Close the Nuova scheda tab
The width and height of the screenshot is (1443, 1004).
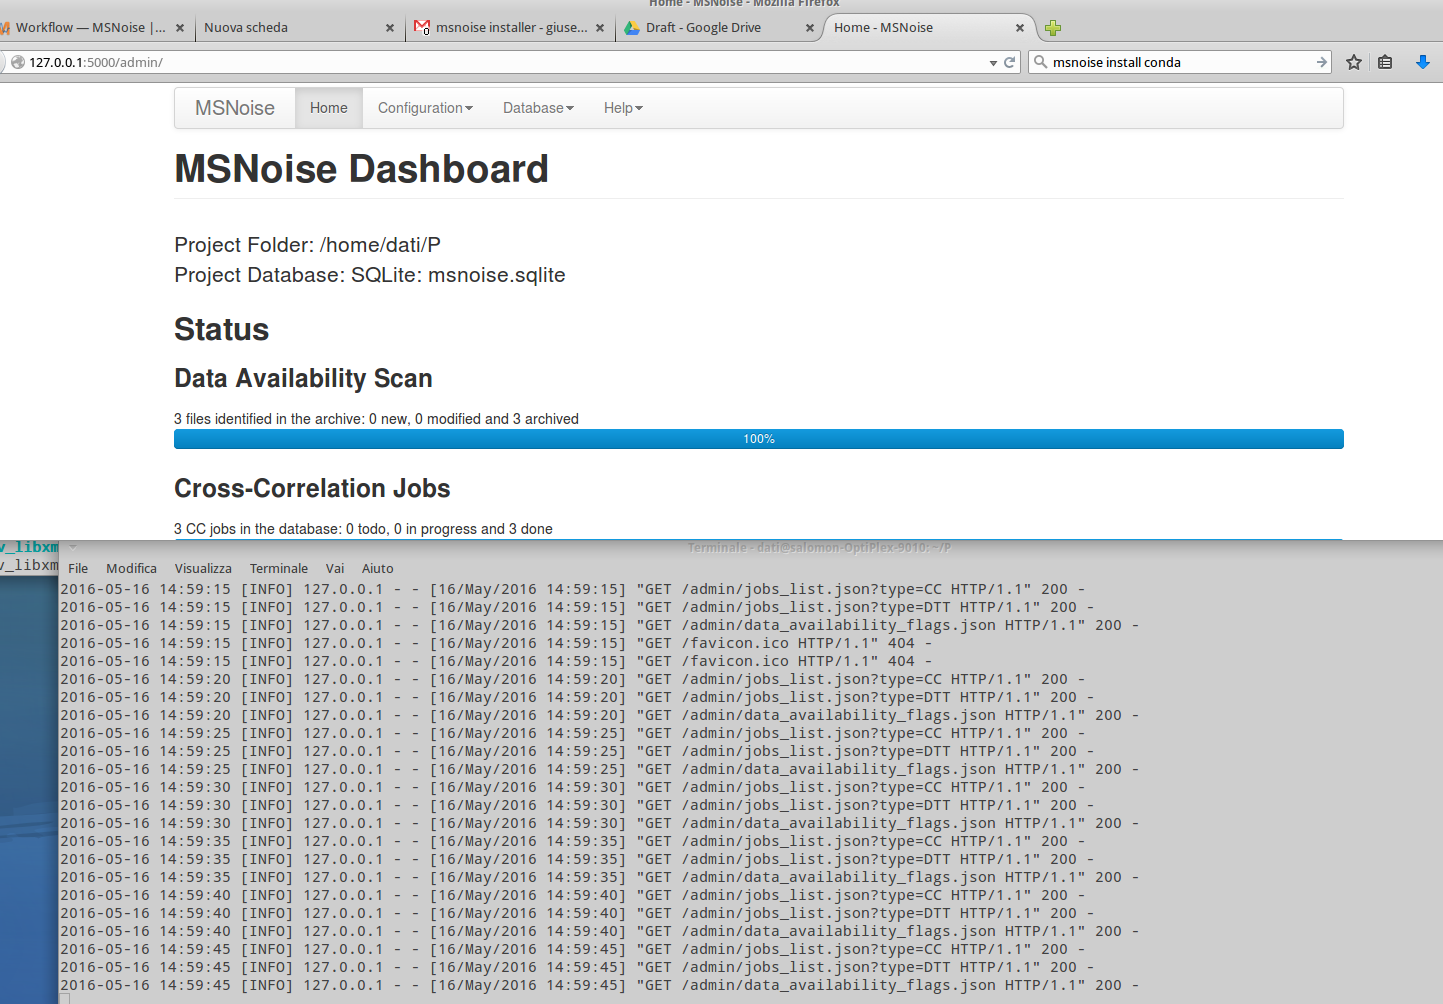pyautogui.click(x=390, y=28)
